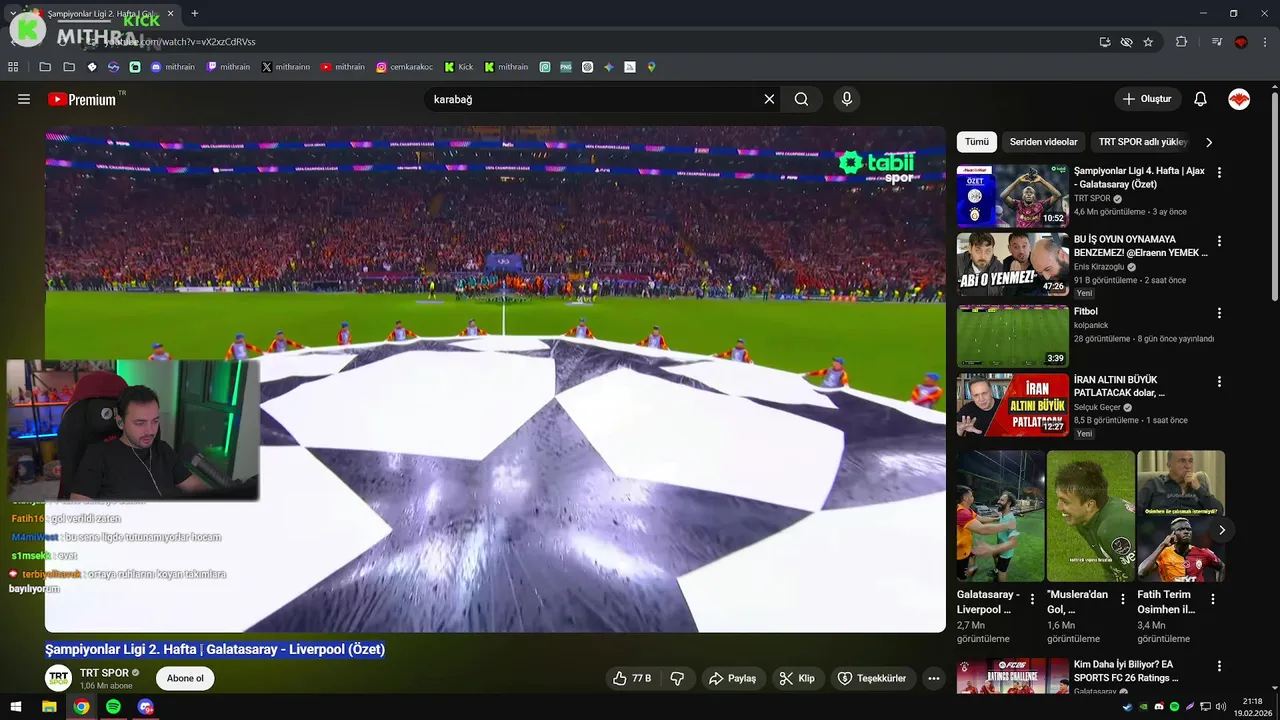Viewport: 1280px width, 720px height.
Task: Bookmark this page with star icon
Action: [x=1148, y=42]
